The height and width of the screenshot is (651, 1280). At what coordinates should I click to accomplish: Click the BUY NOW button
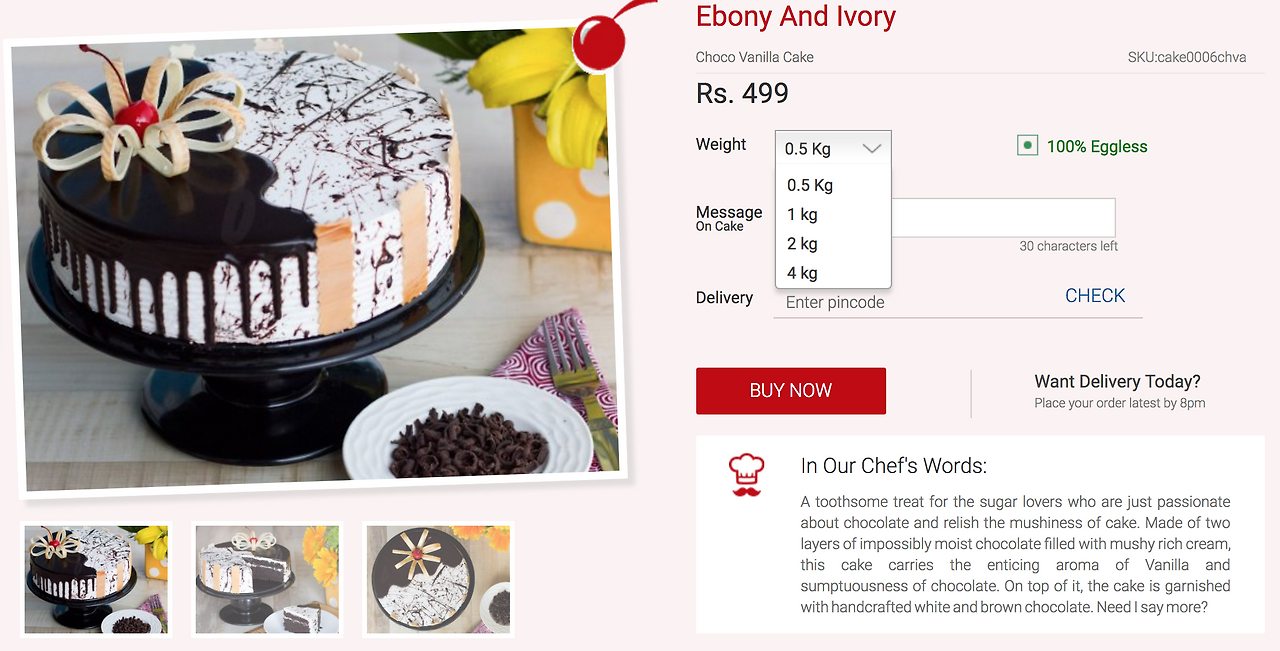click(791, 391)
